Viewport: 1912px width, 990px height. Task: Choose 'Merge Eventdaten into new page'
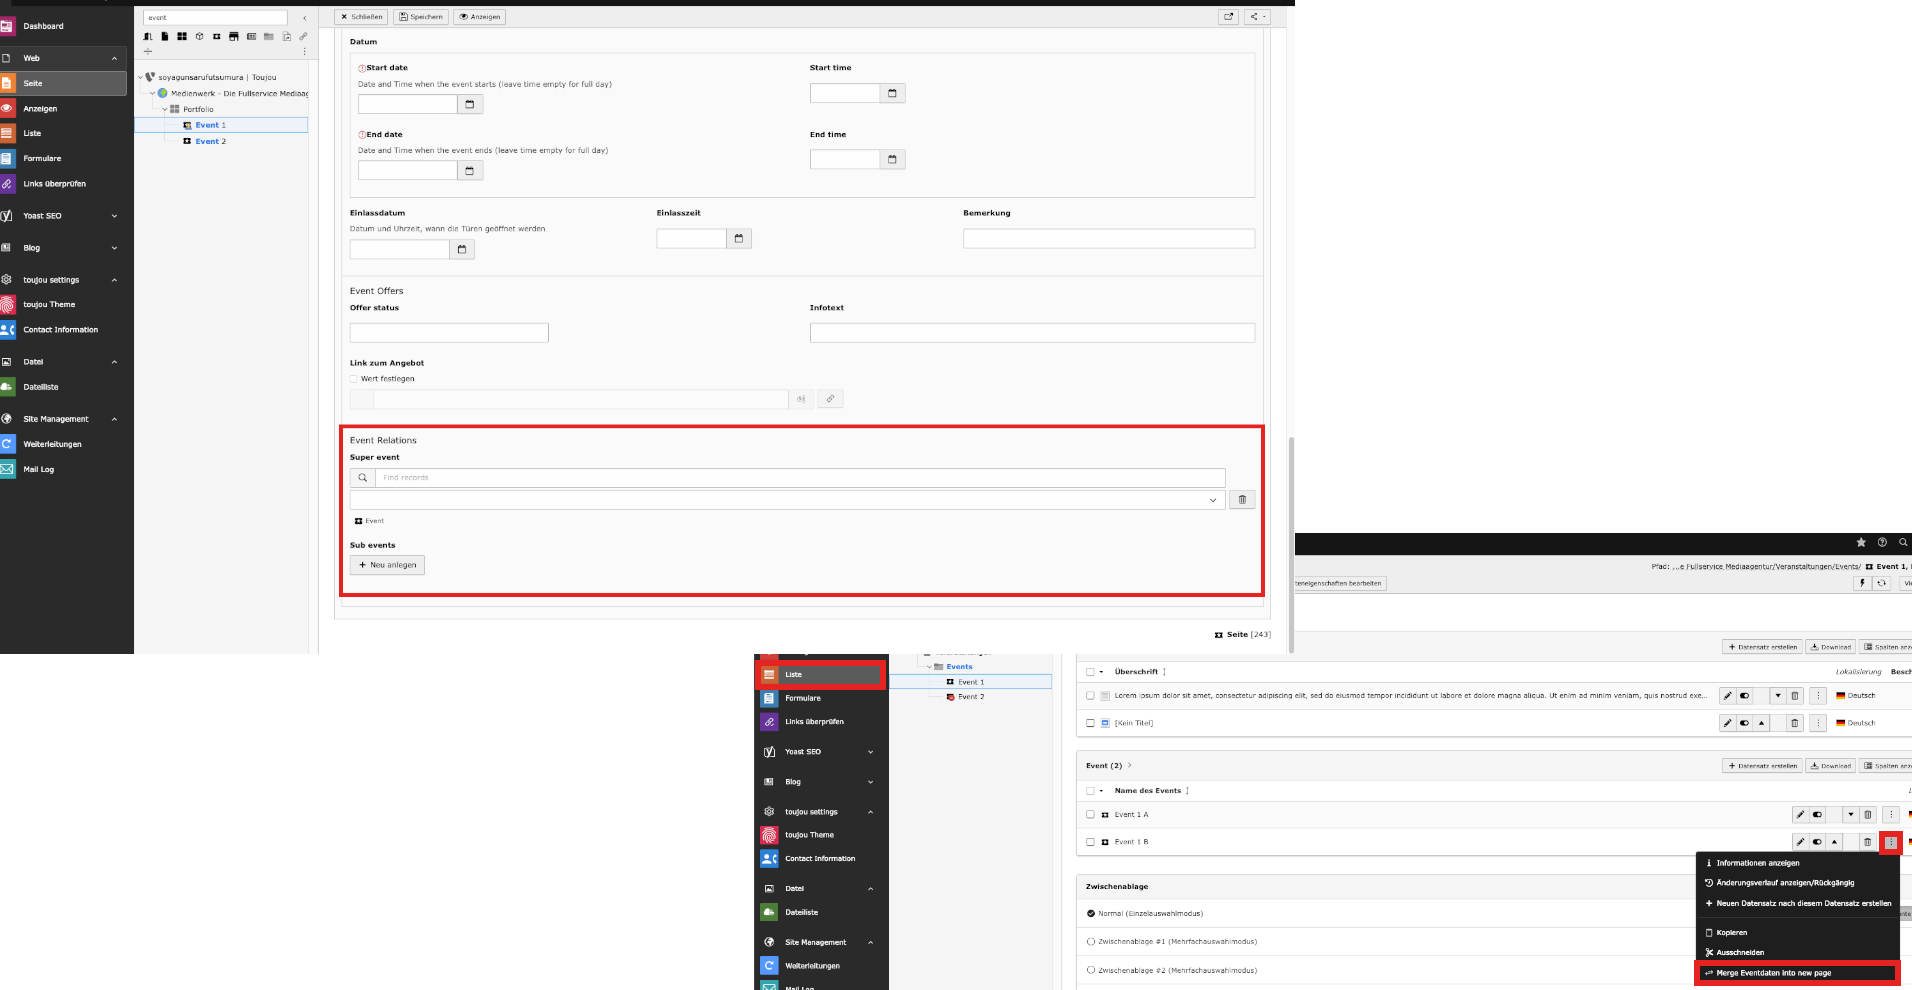point(1773,973)
